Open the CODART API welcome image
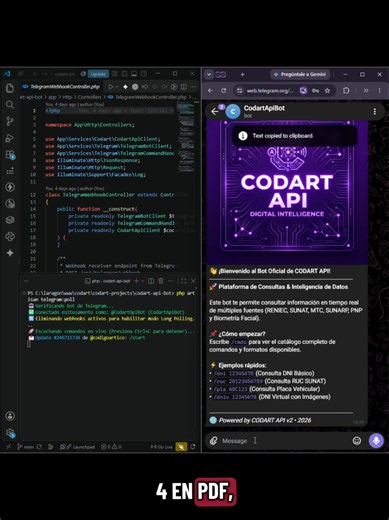The height and width of the screenshot is (520, 389). click(x=287, y=192)
